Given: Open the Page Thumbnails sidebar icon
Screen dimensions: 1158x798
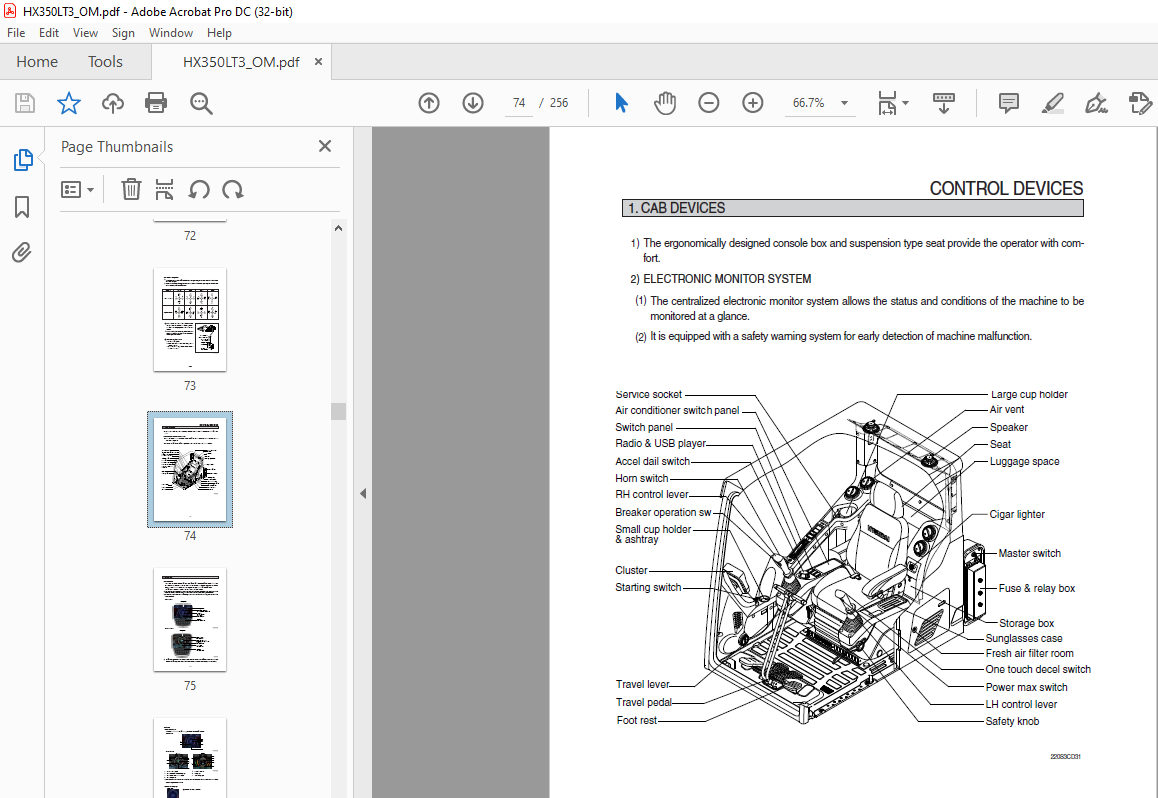Looking at the screenshot, I should 23,159.
